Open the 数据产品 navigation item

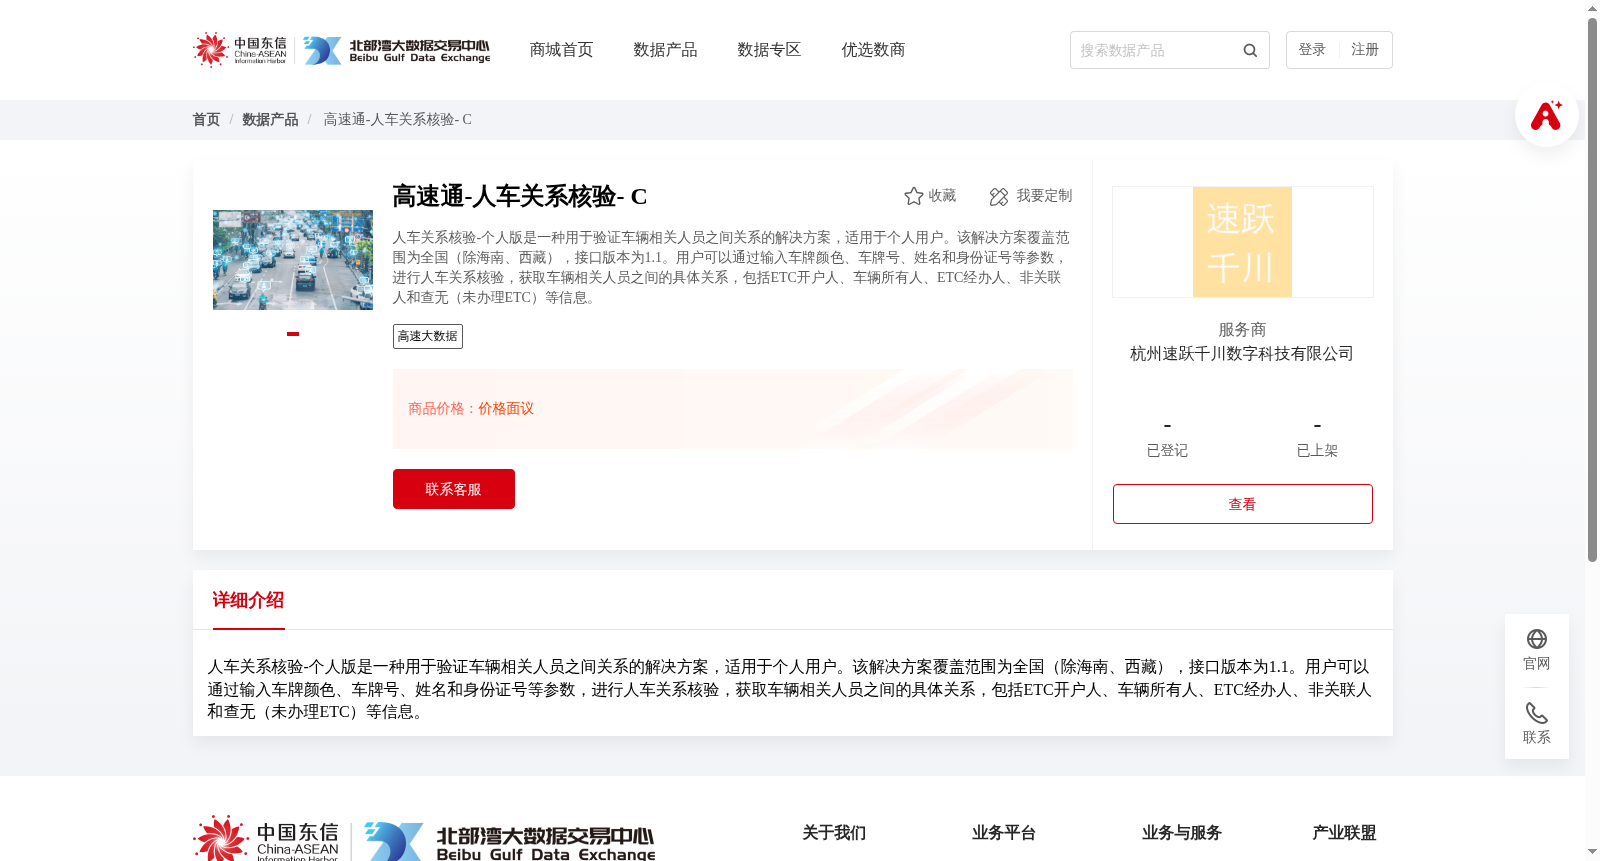point(665,50)
